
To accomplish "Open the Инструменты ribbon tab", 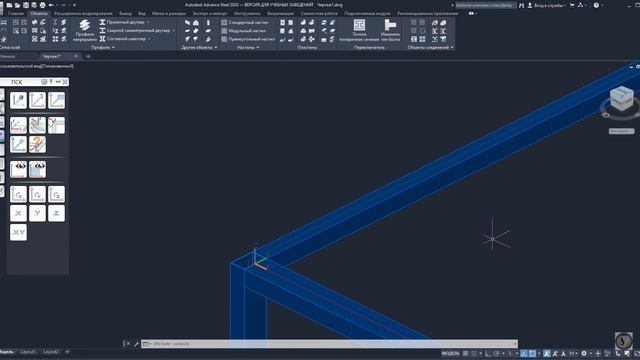I will [247, 13].
